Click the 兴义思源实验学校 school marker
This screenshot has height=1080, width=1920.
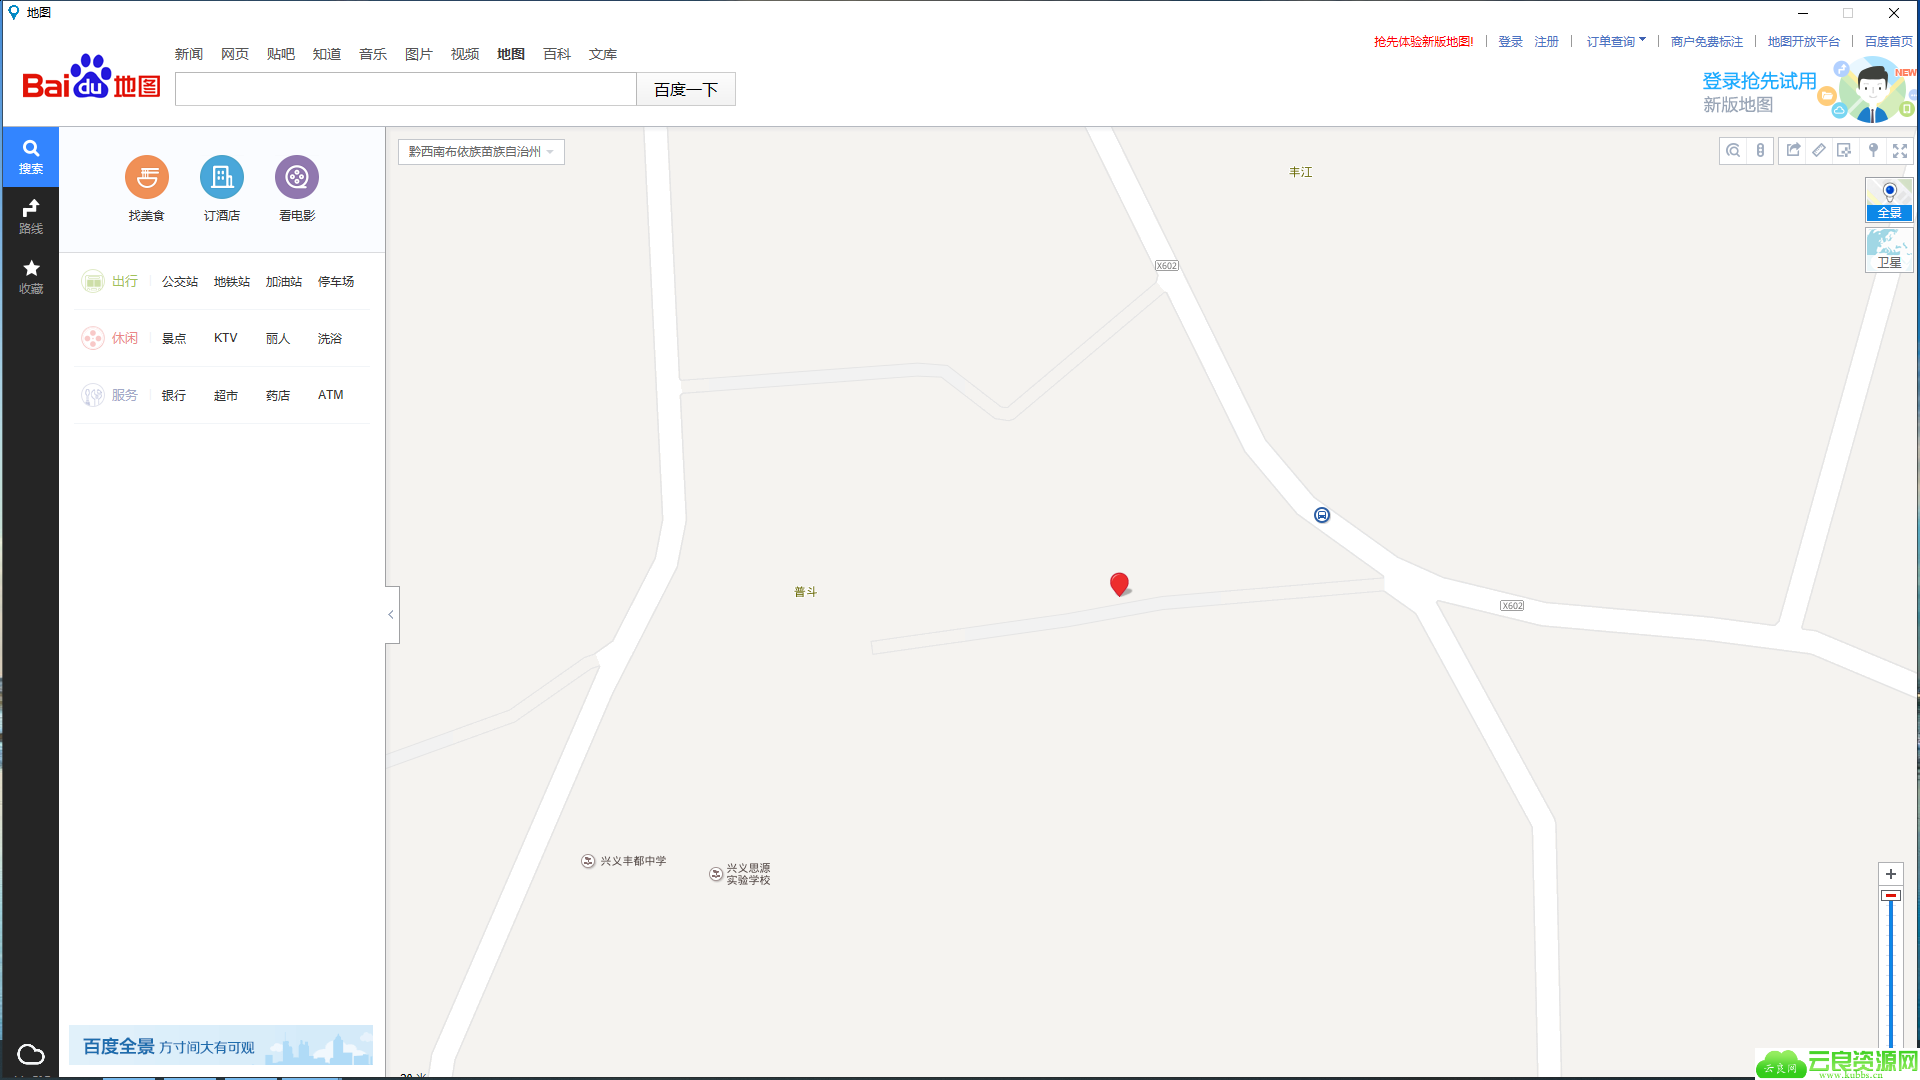click(x=716, y=874)
